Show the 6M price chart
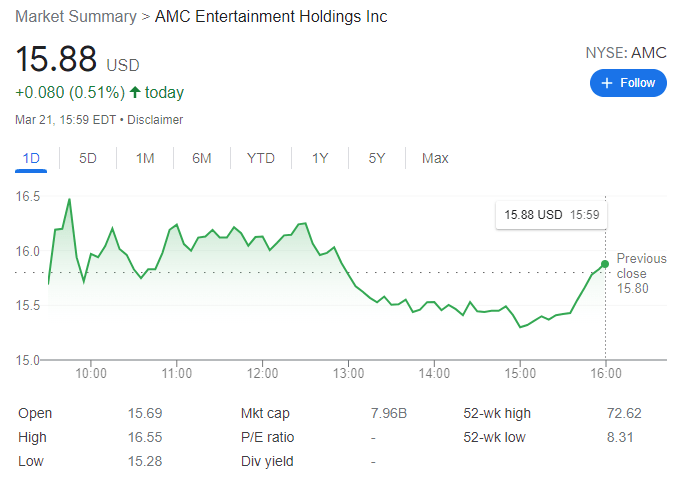The height and width of the screenshot is (489, 684). [x=202, y=158]
